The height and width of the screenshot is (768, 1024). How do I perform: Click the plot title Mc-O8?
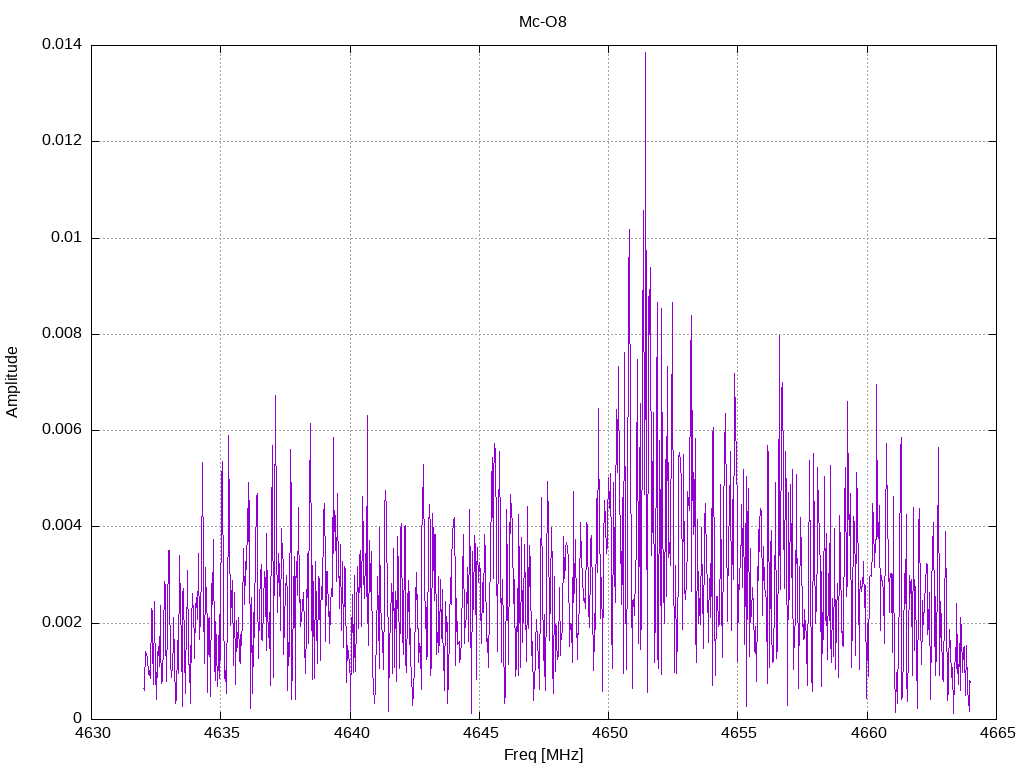pyautogui.click(x=543, y=21)
